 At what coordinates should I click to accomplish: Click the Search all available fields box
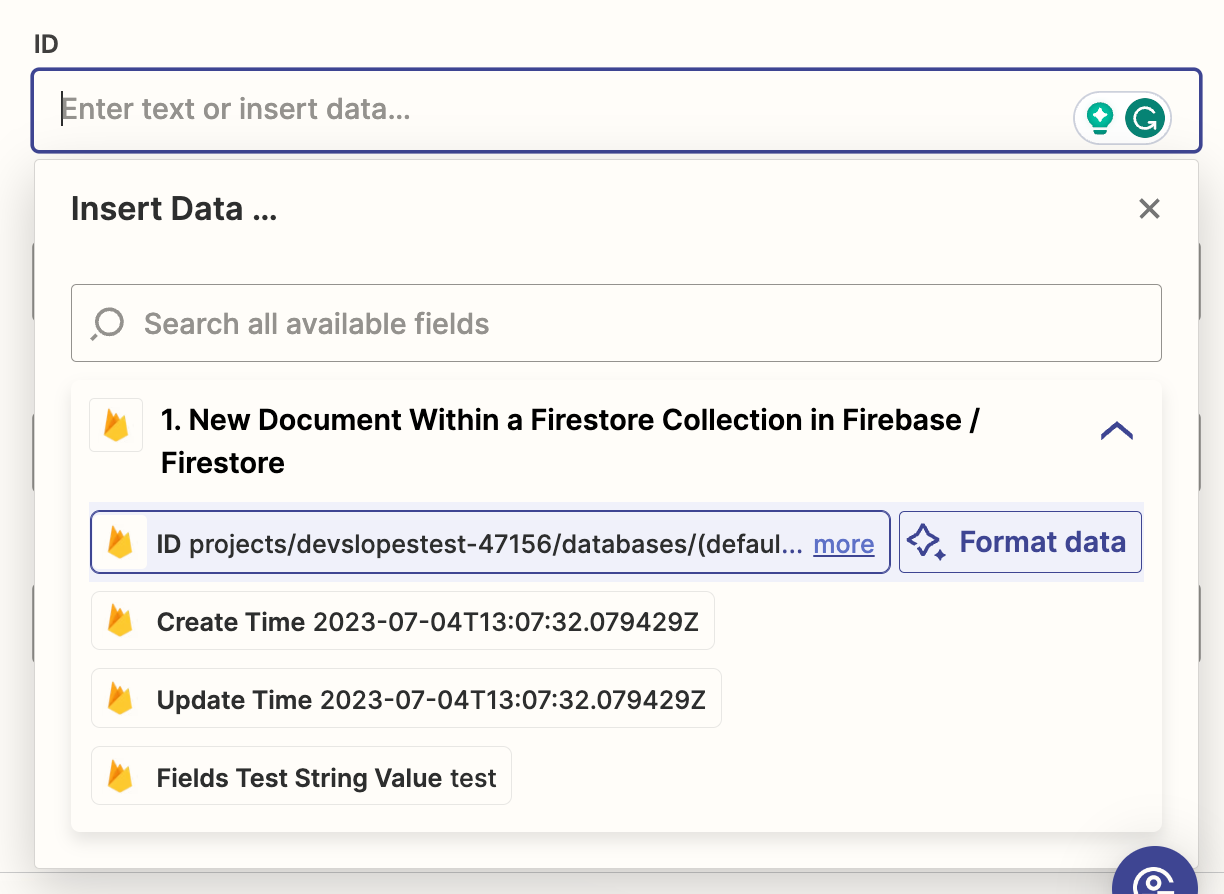(x=616, y=323)
